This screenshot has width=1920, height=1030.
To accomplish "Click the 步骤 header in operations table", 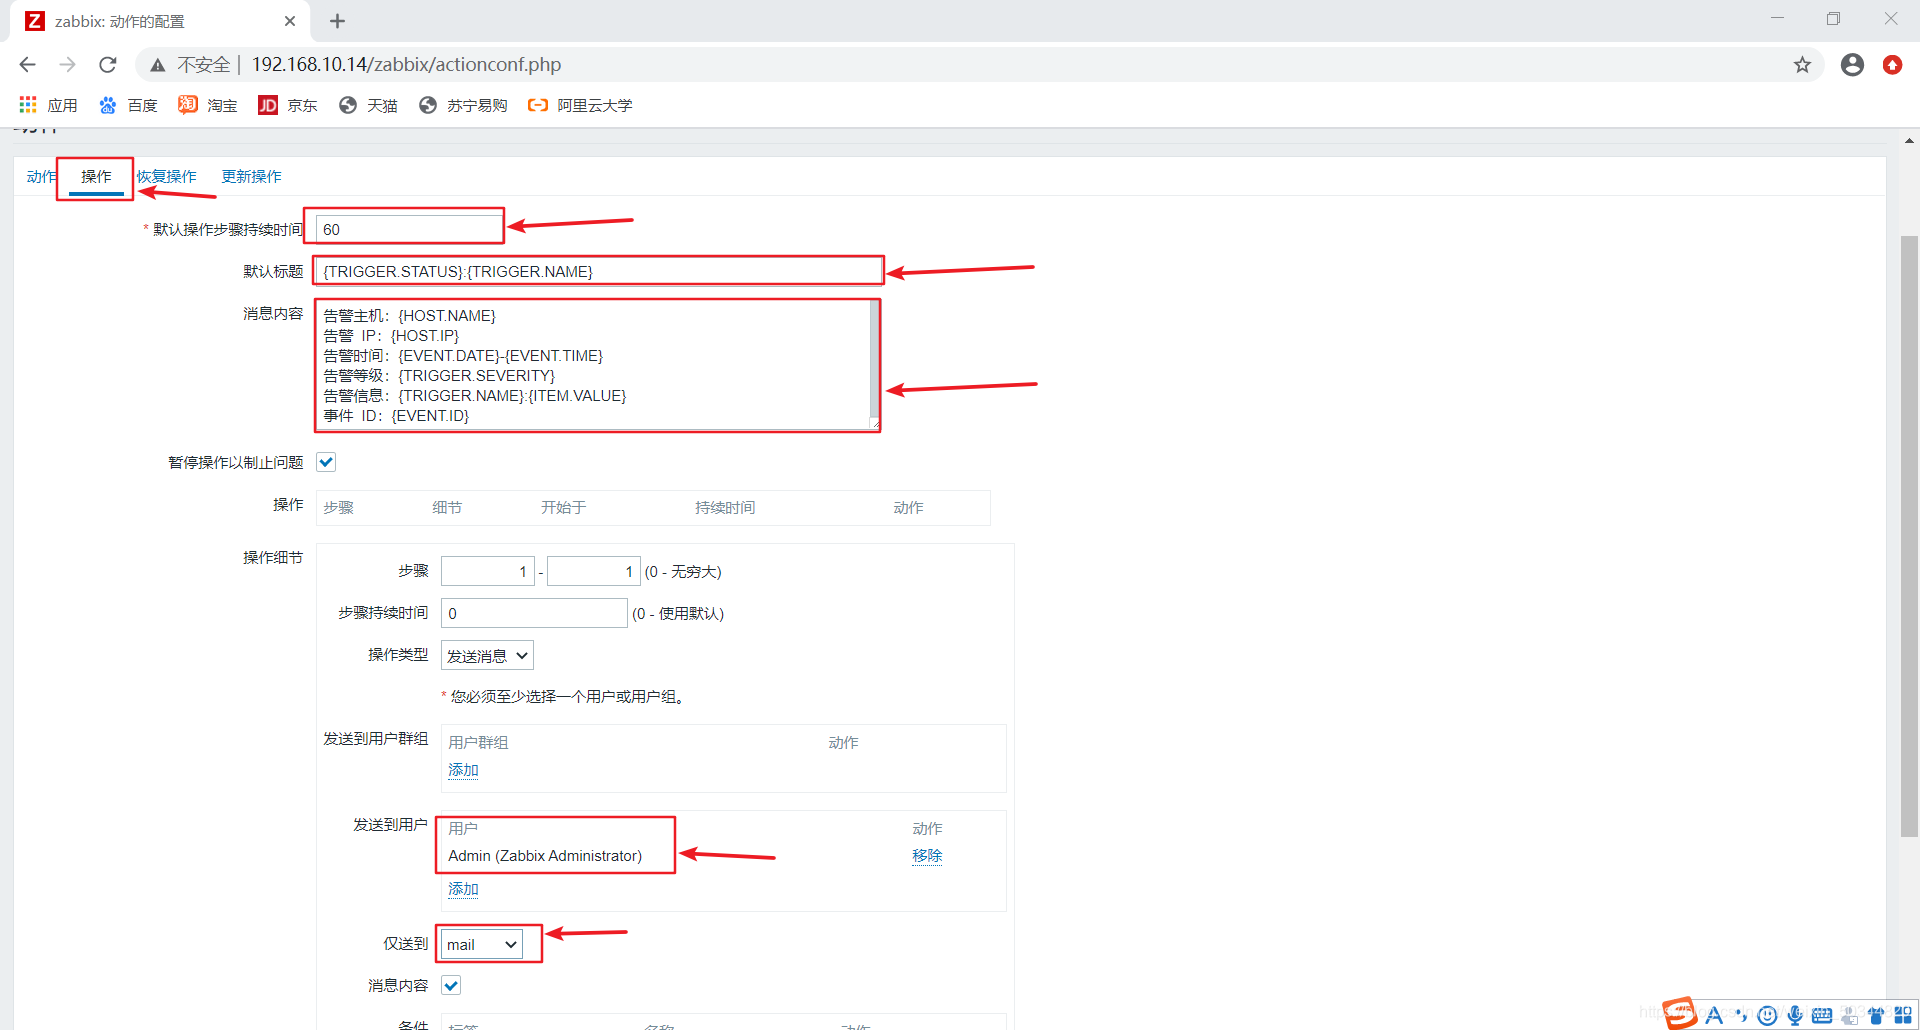I will pos(338,508).
